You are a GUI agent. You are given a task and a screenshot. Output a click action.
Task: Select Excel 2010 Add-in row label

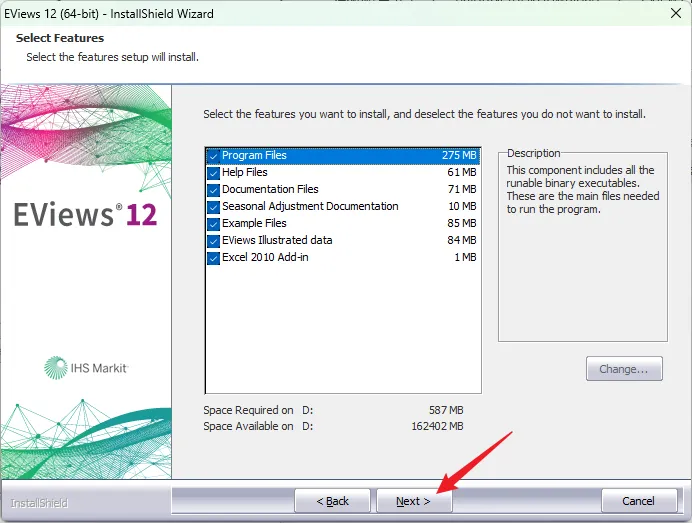[265, 257]
